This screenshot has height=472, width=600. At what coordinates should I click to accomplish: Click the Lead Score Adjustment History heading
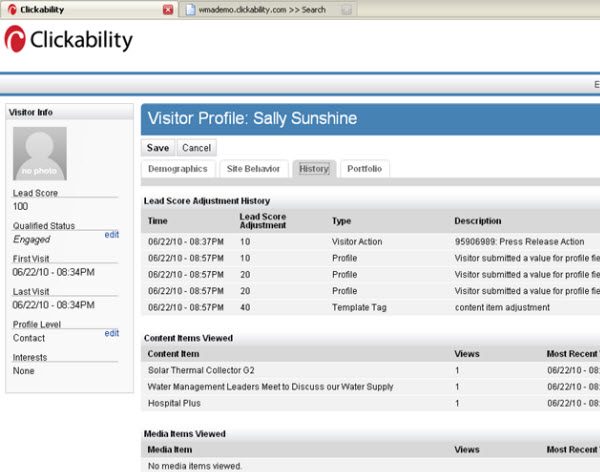point(207,201)
